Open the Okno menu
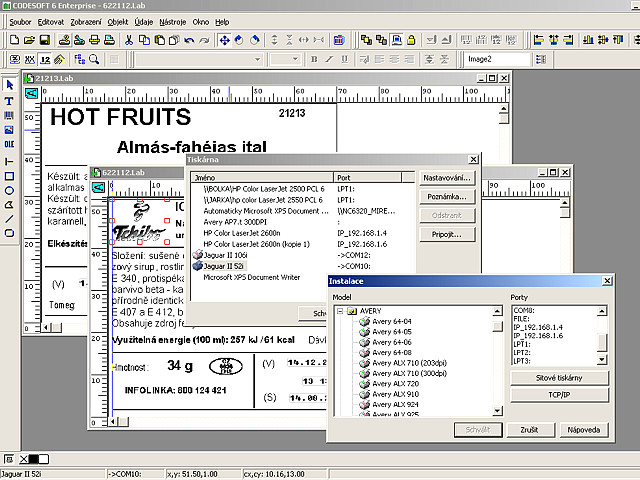This screenshot has height=480, width=640. [x=200, y=22]
